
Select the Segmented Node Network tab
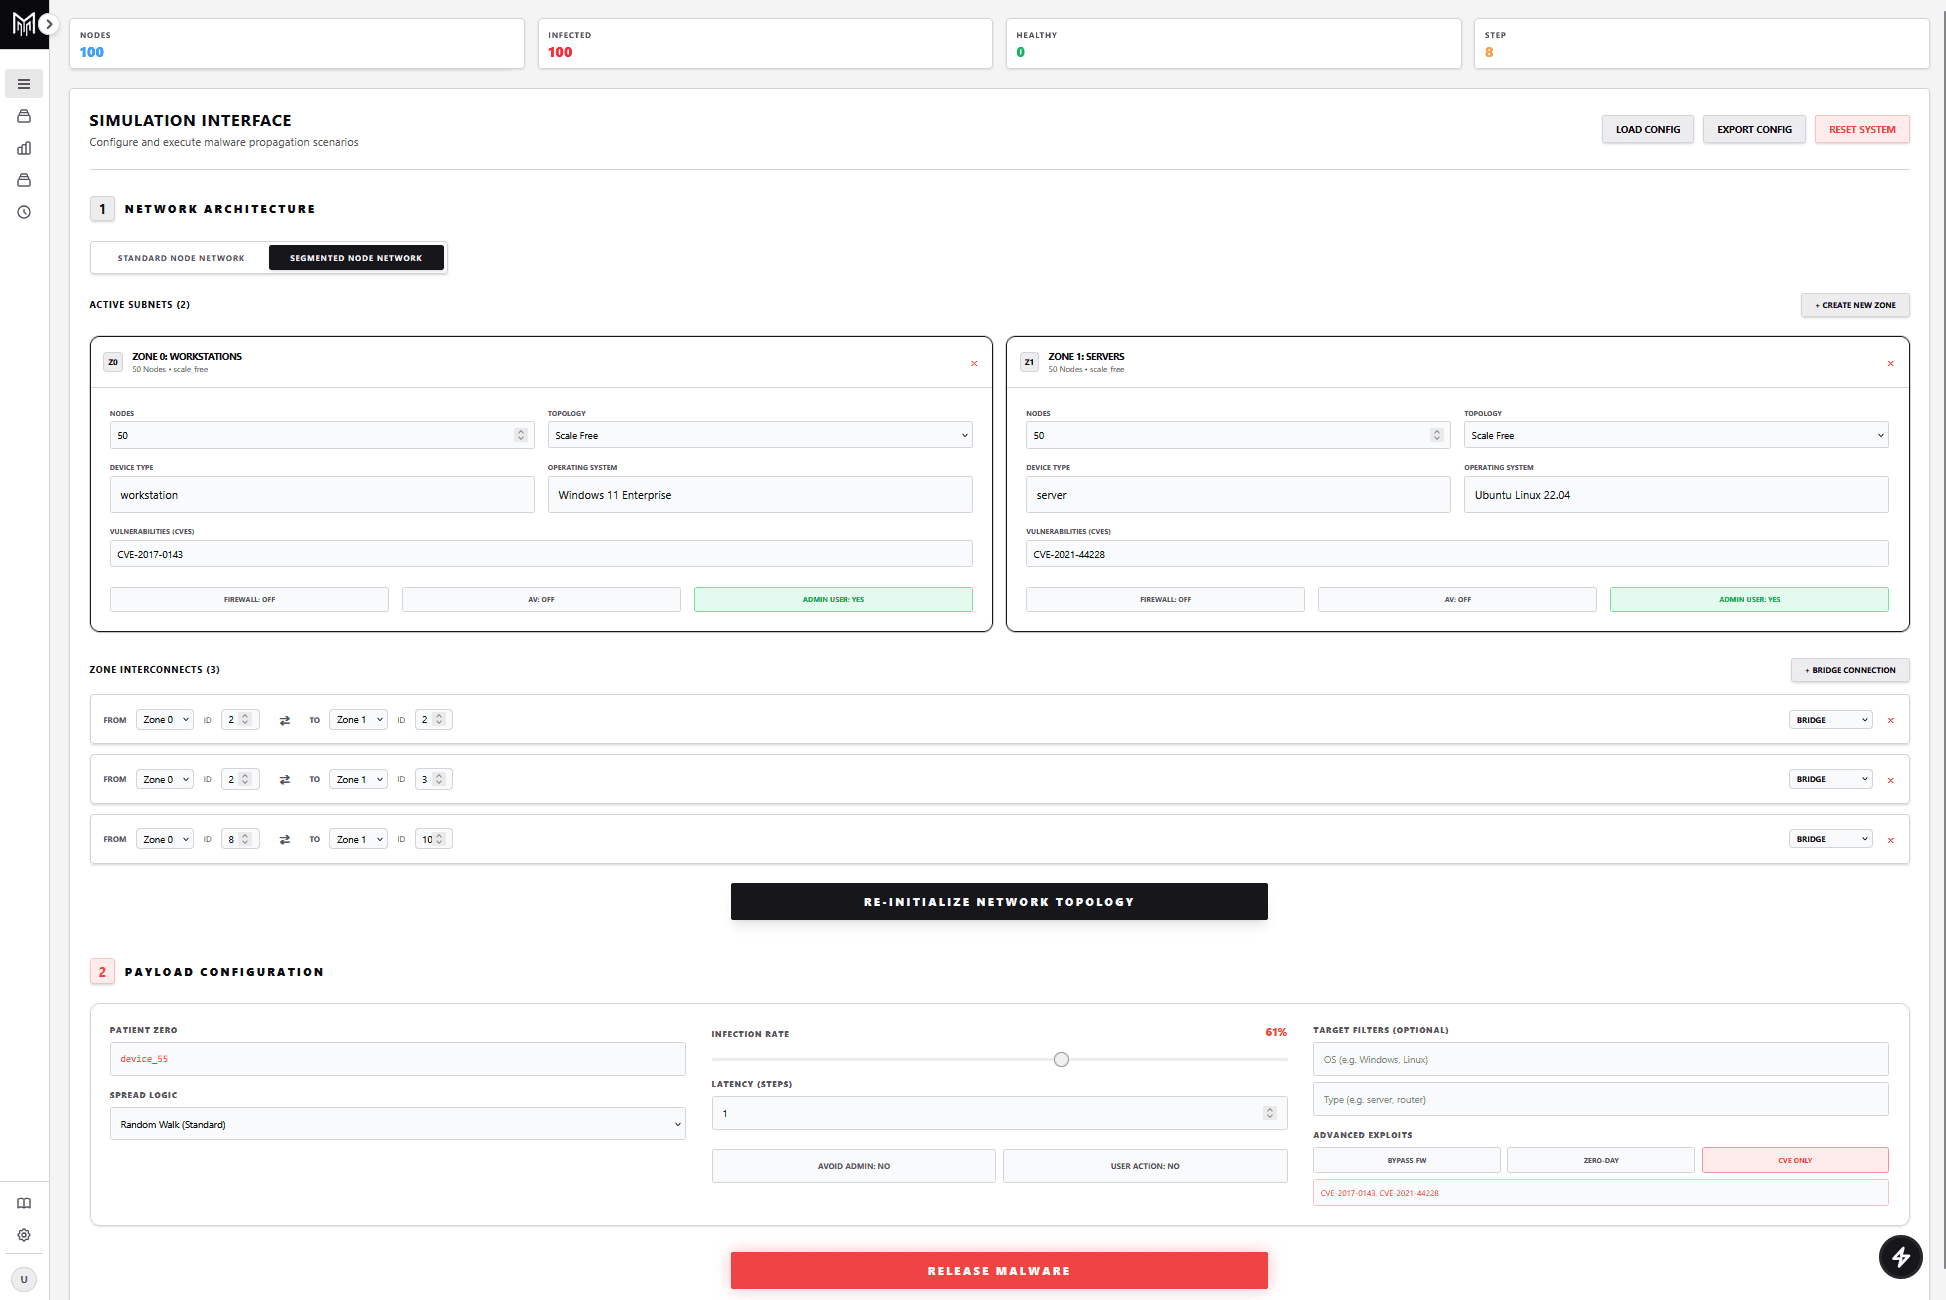(356, 257)
